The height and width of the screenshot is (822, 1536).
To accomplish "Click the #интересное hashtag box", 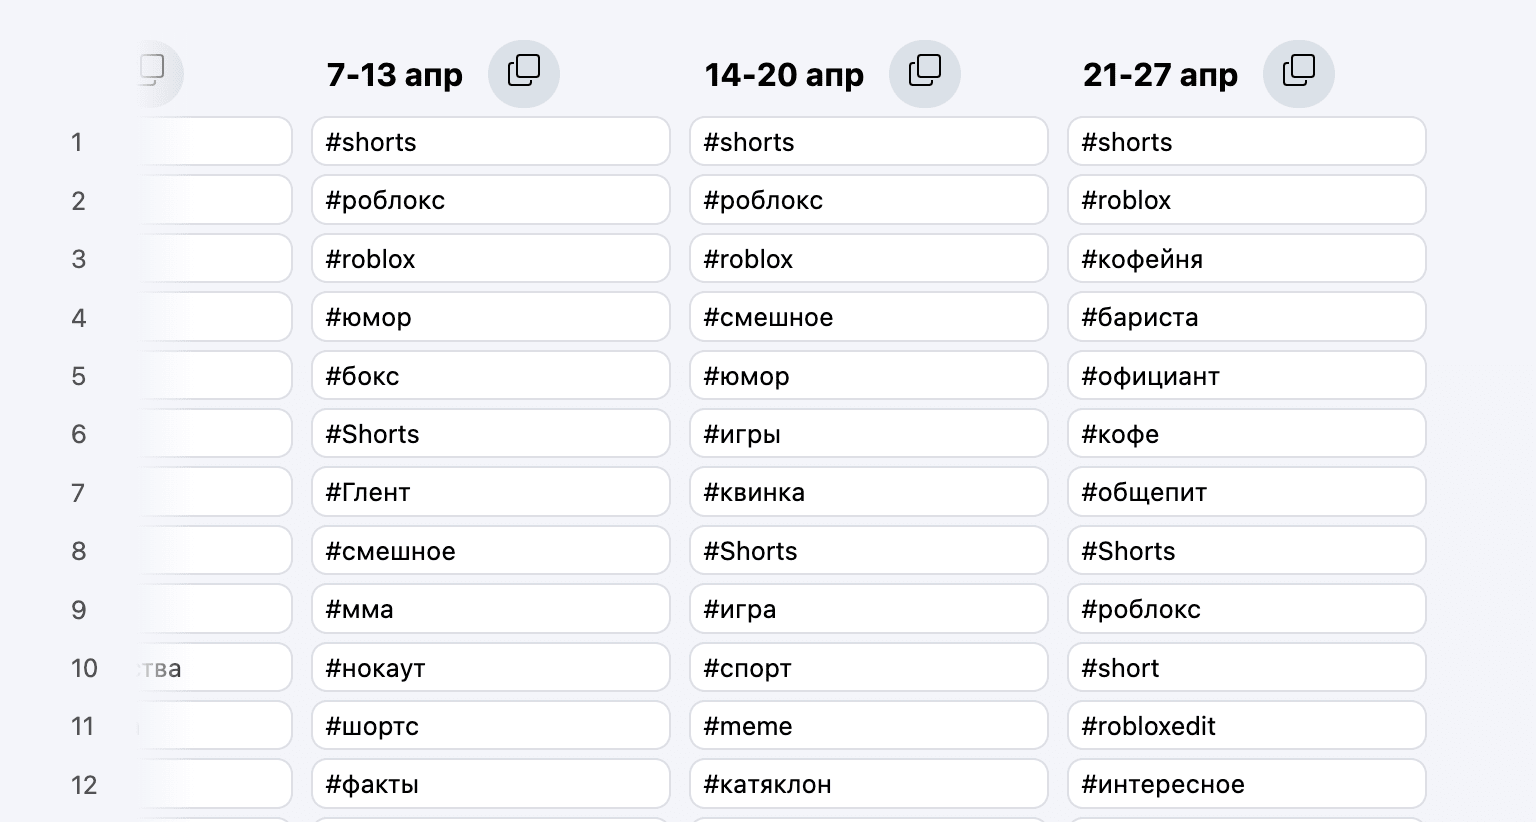I will pyautogui.click(x=1246, y=784).
